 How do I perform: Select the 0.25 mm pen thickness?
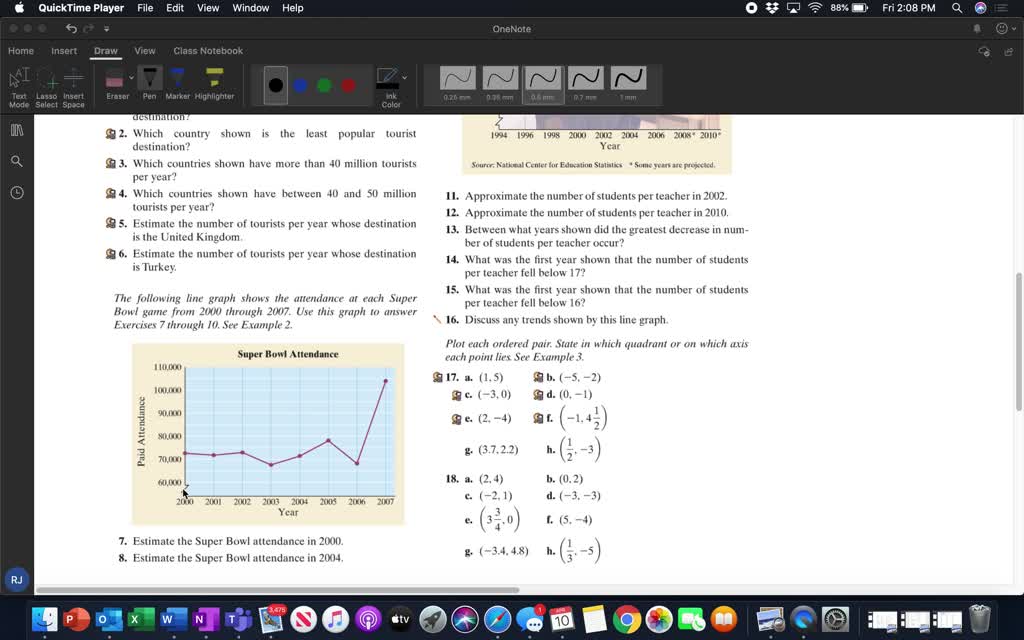457,80
